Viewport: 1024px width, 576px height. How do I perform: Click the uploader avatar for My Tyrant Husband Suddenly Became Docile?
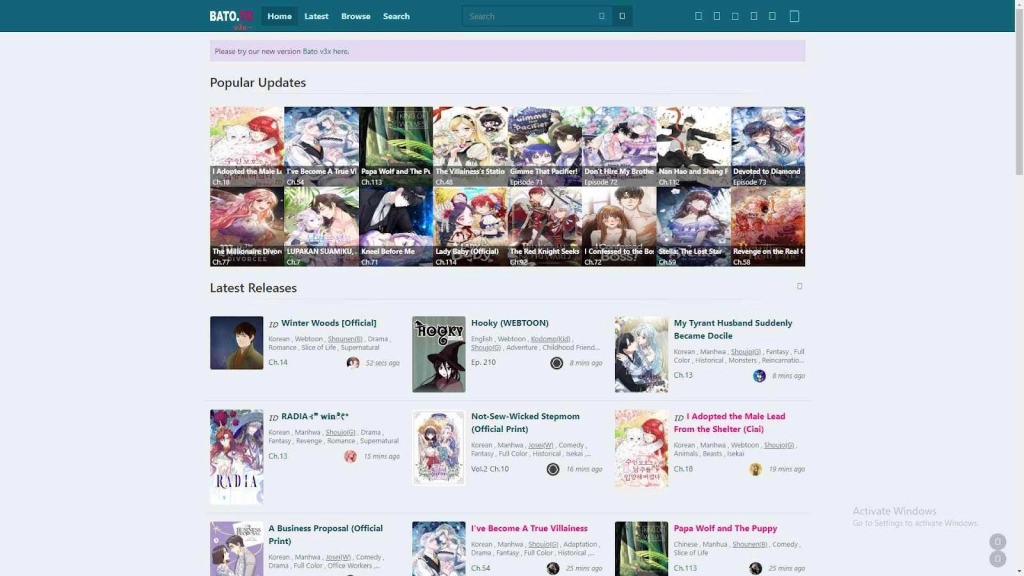point(759,376)
